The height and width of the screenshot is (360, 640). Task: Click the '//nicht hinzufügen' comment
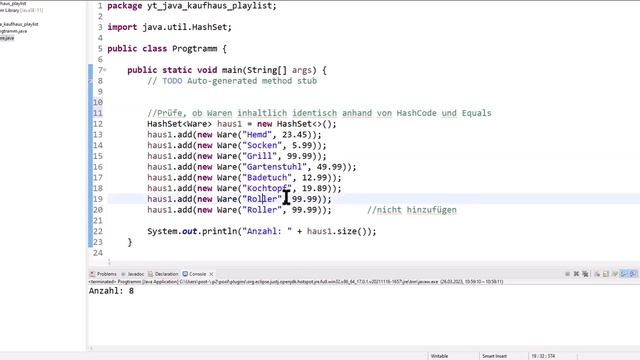[412, 210]
